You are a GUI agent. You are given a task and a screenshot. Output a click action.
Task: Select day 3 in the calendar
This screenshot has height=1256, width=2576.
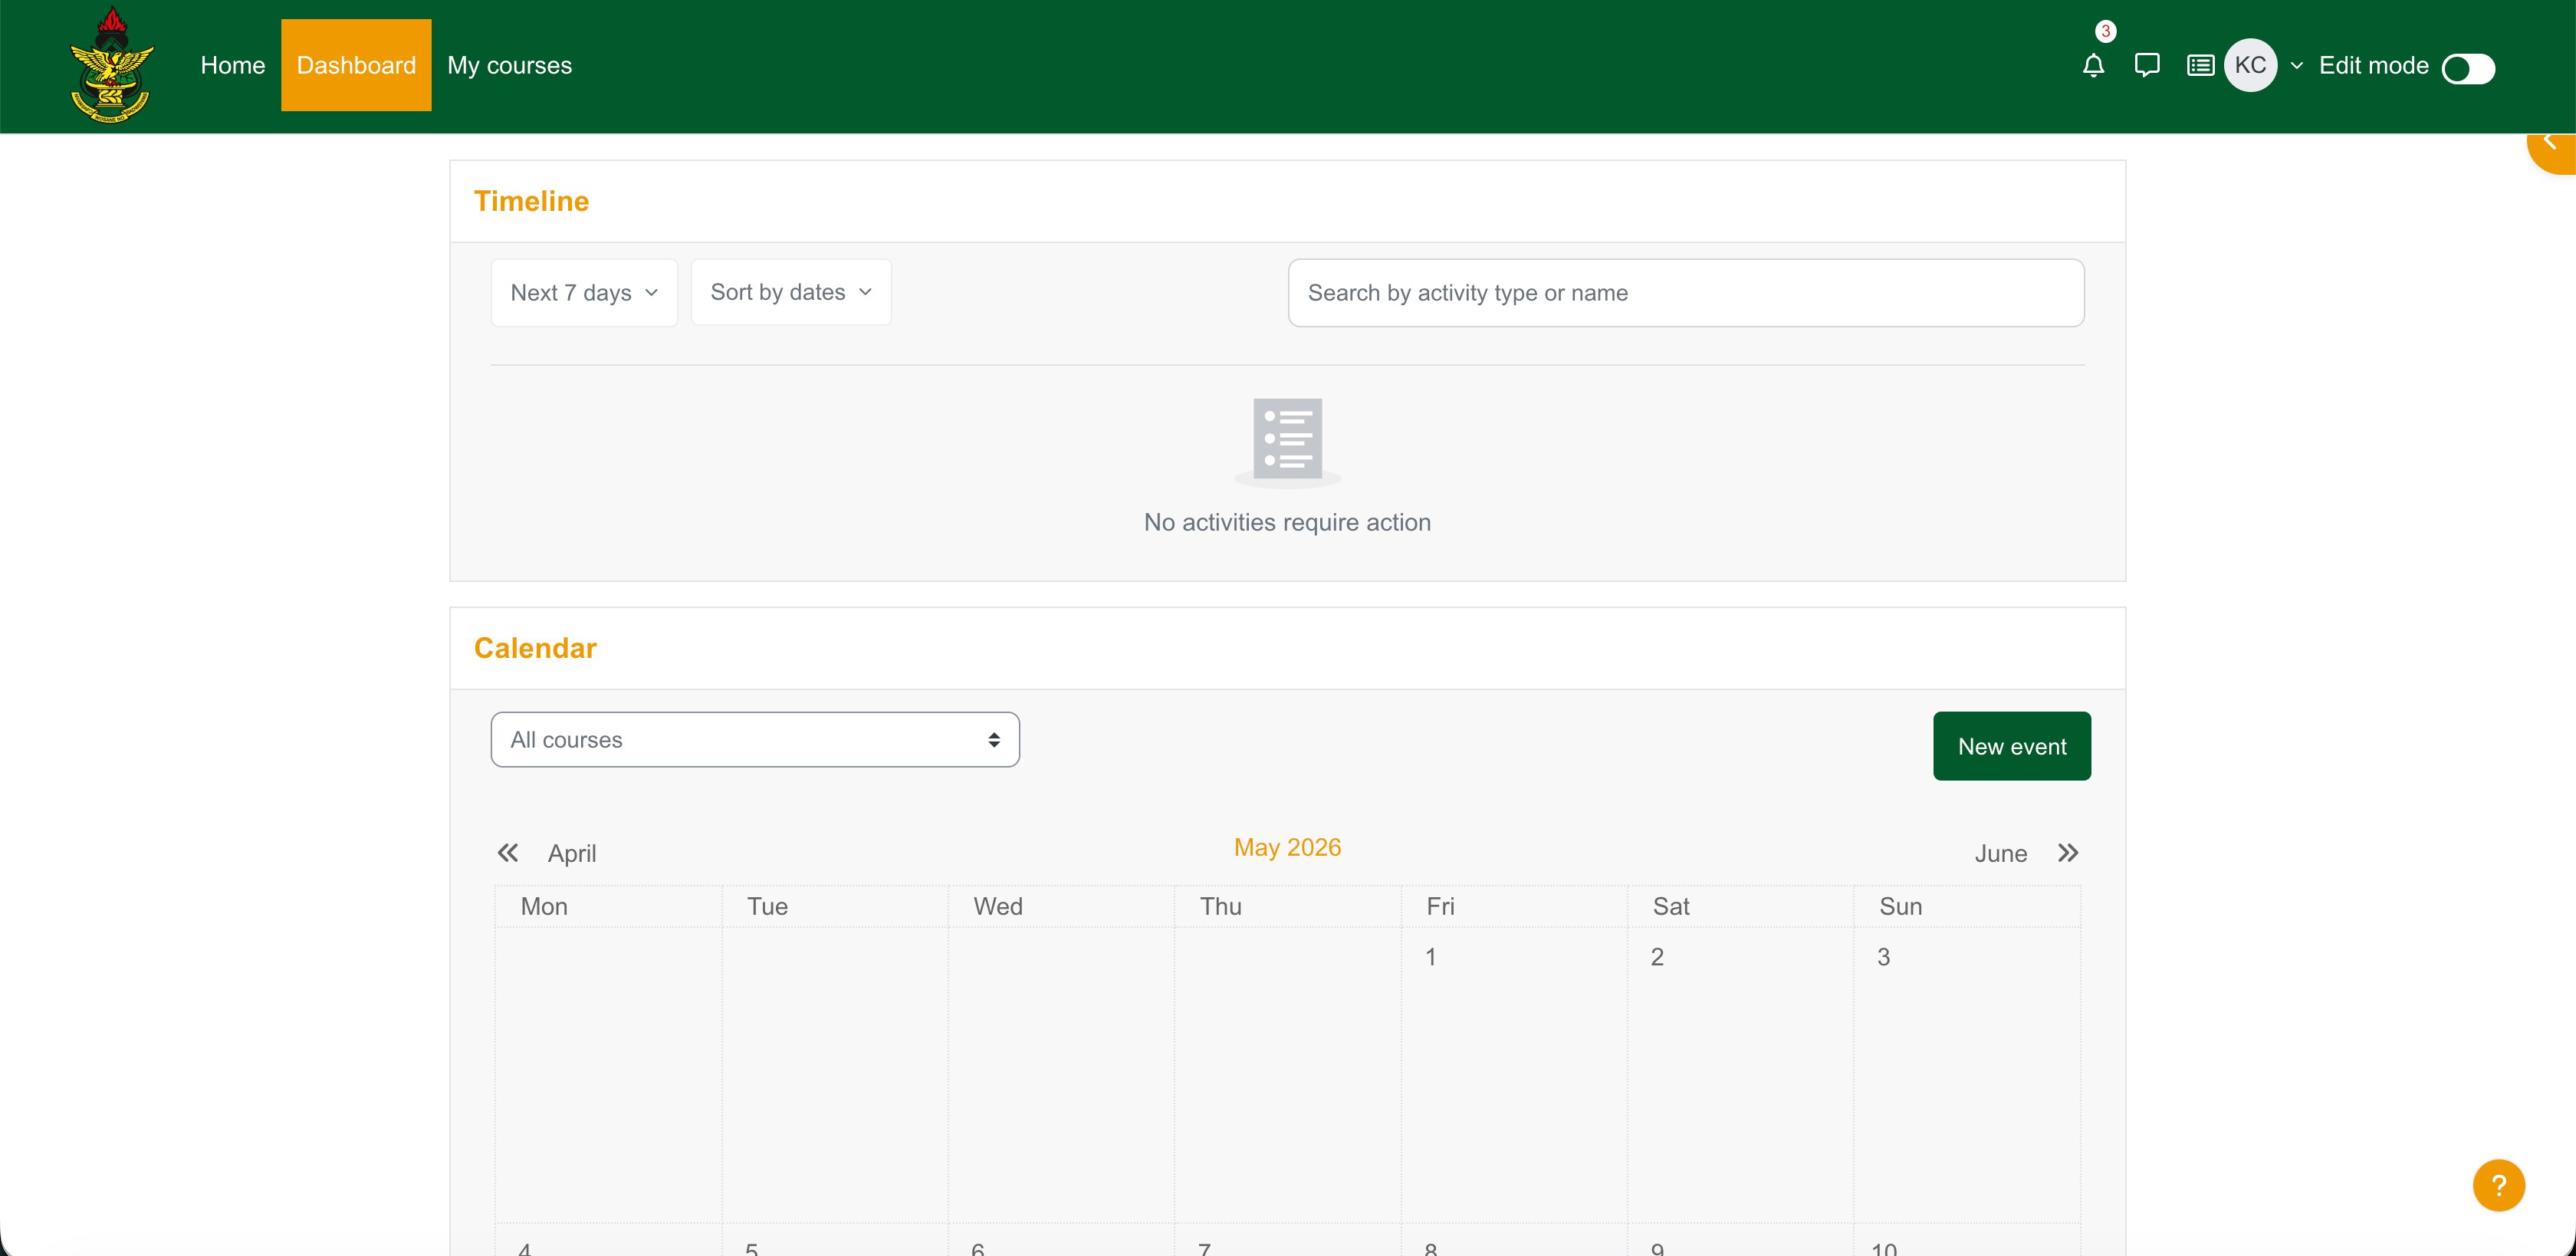point(1883,957)
